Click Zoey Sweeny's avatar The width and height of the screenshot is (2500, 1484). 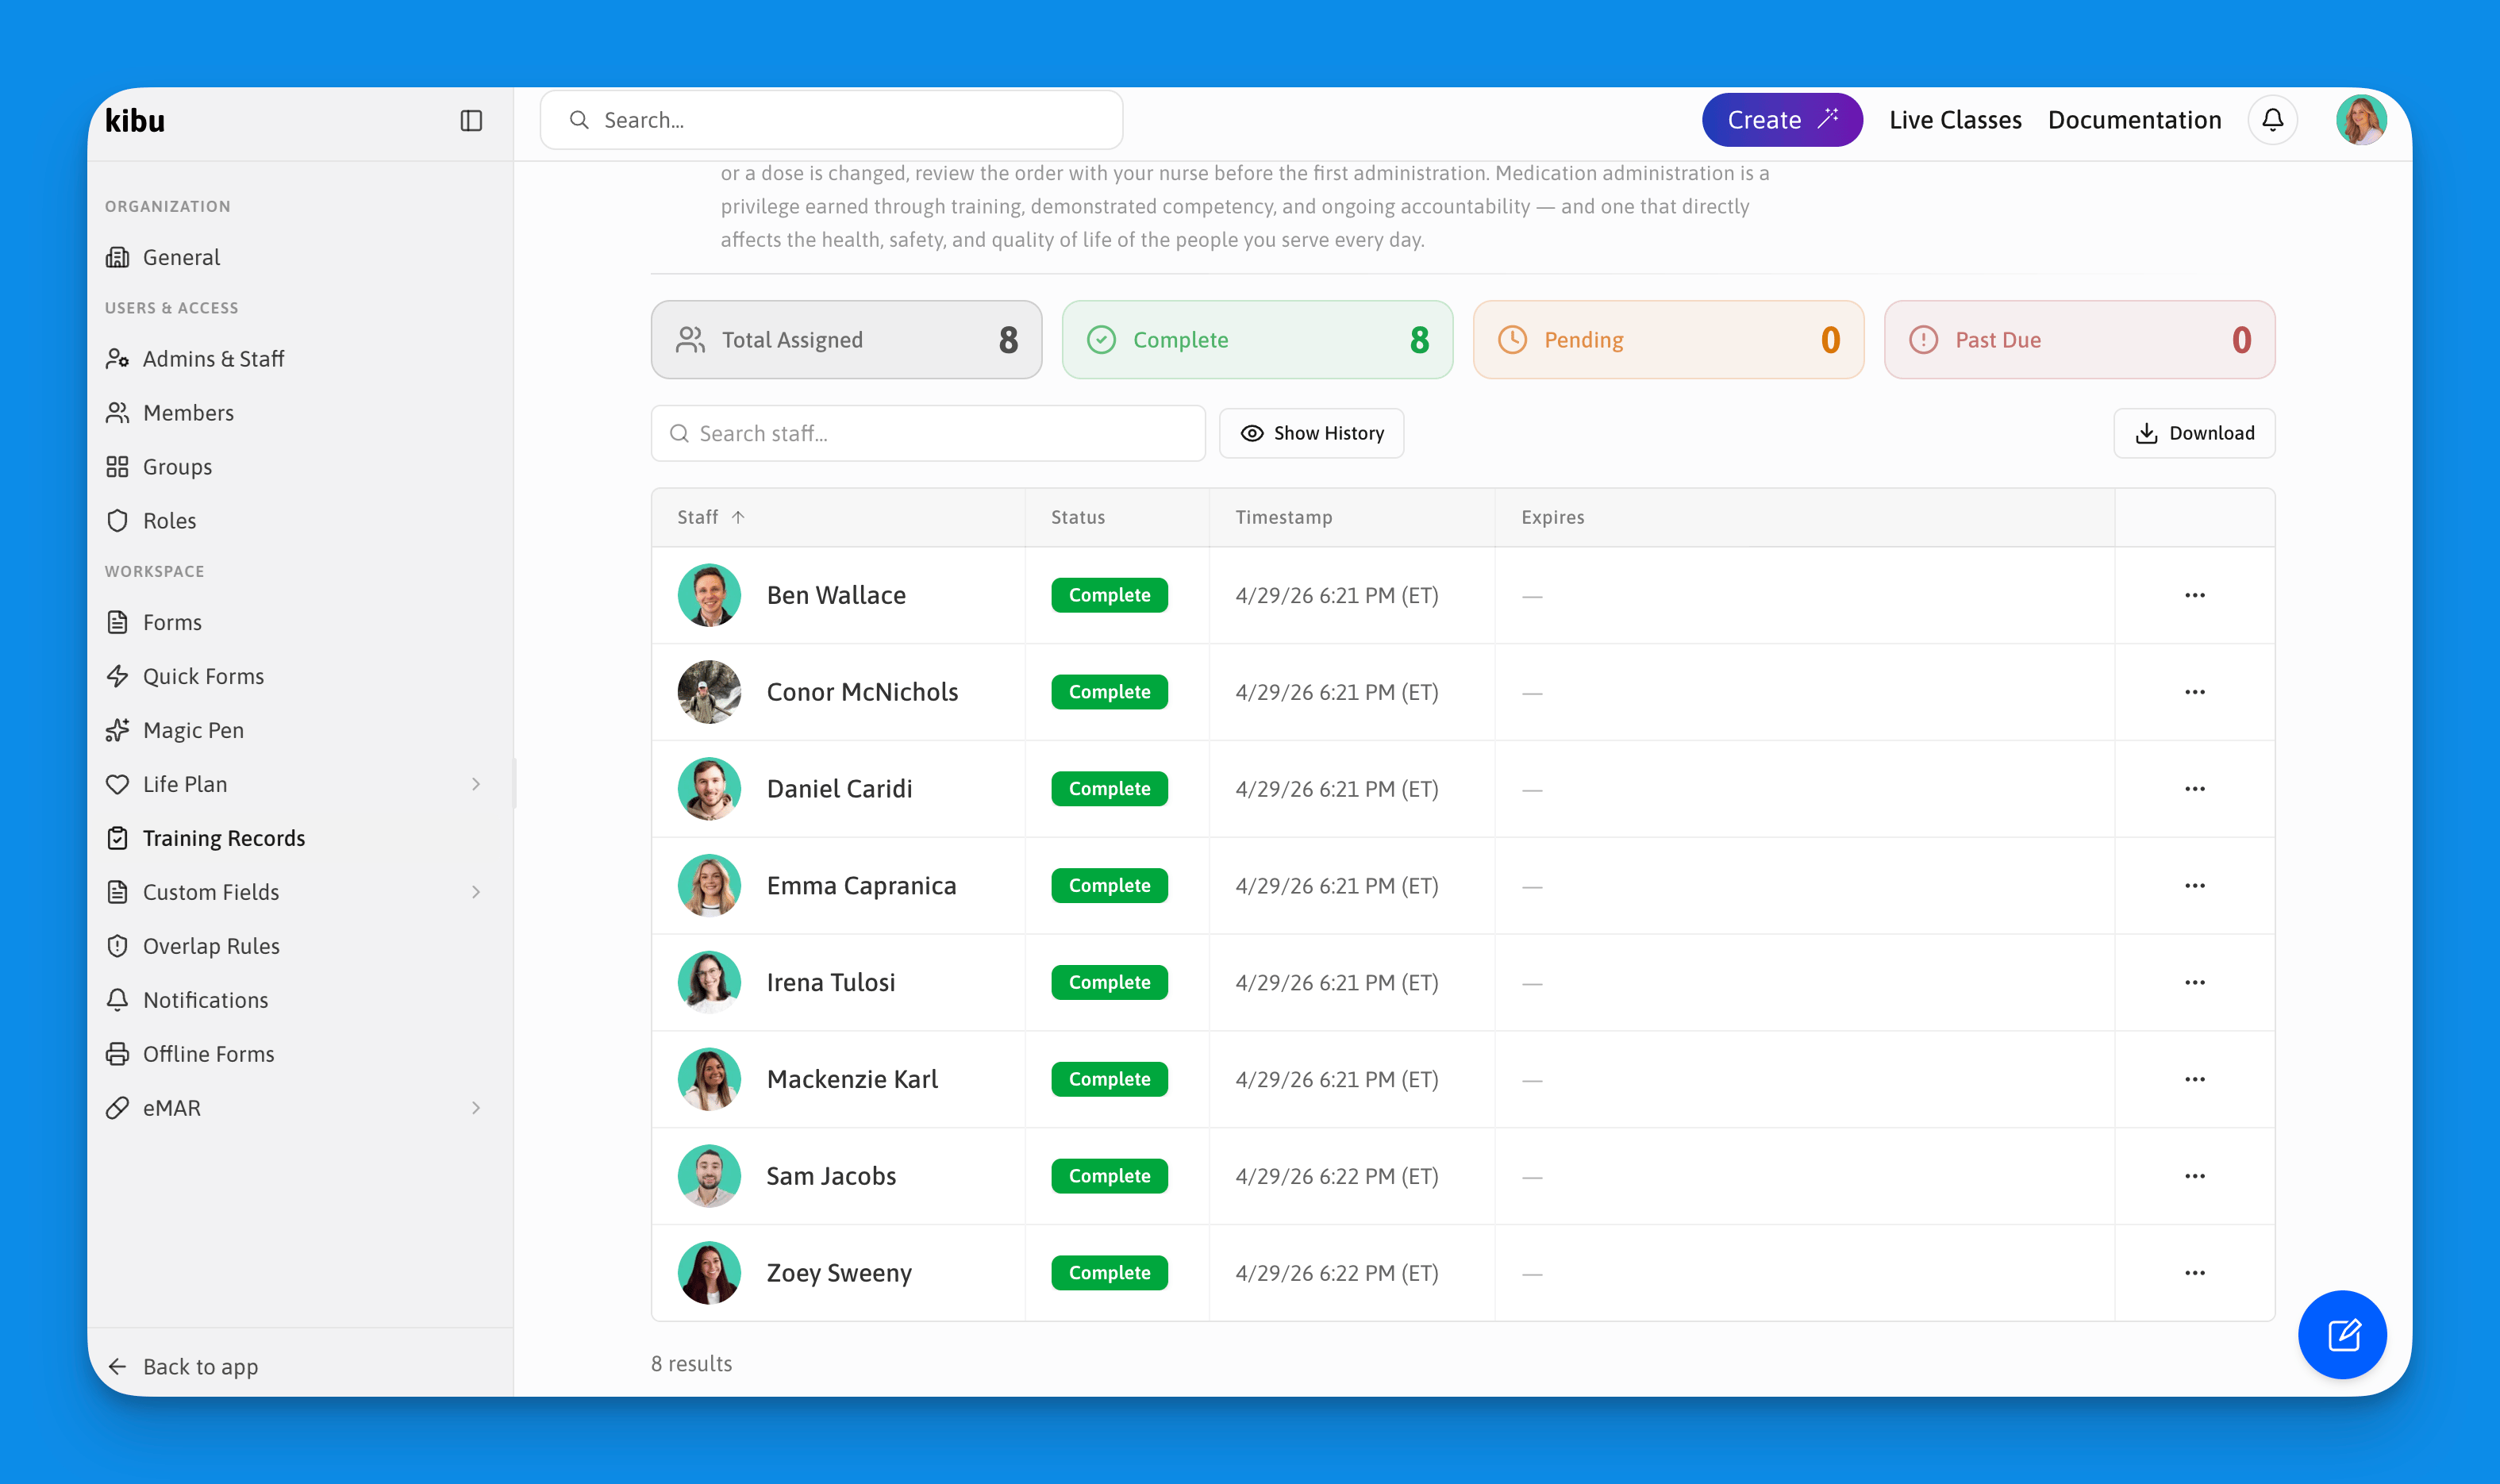(x=709, y=1273)
